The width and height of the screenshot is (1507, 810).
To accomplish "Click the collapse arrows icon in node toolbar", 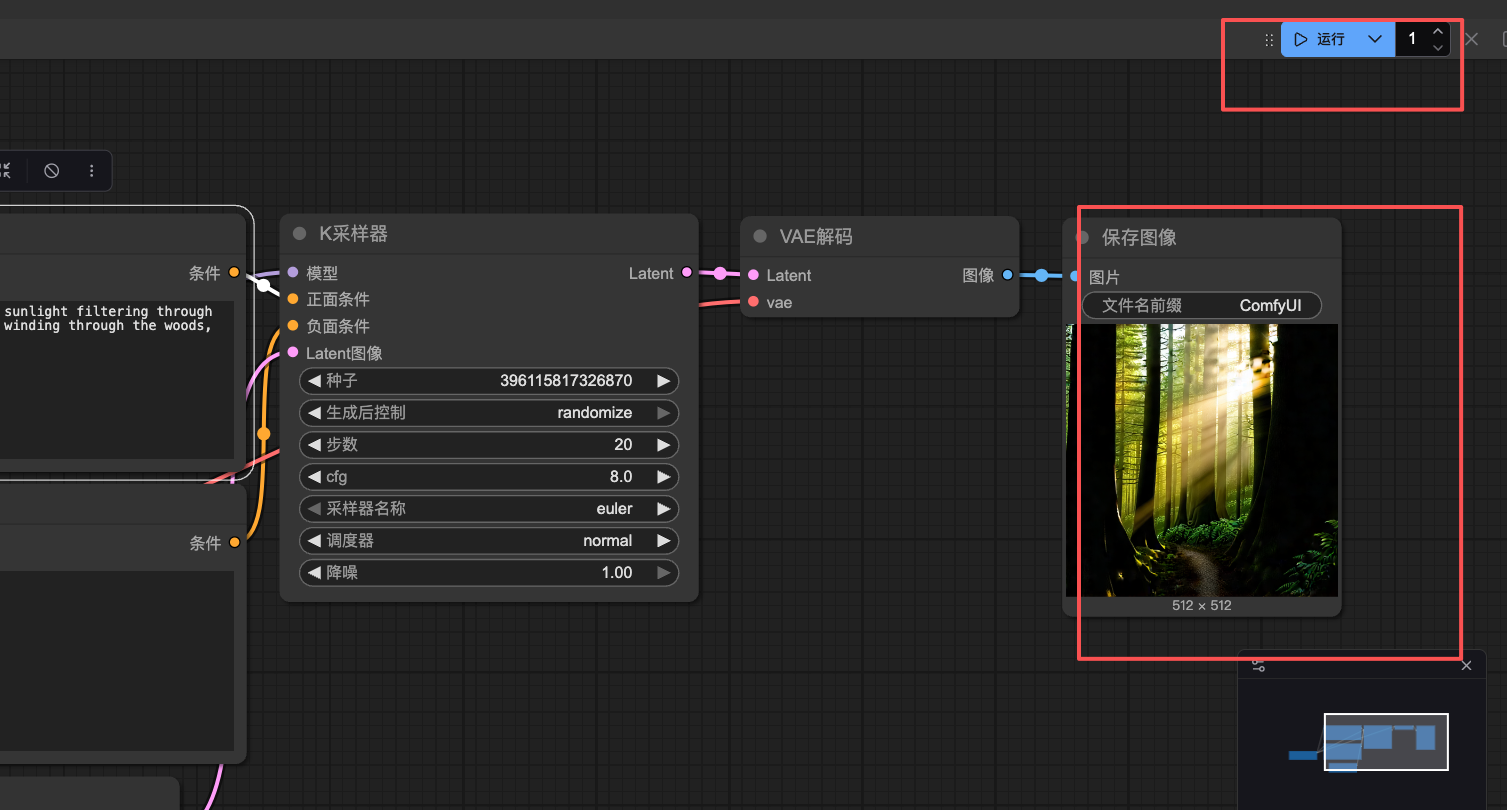I will point(6,171).
